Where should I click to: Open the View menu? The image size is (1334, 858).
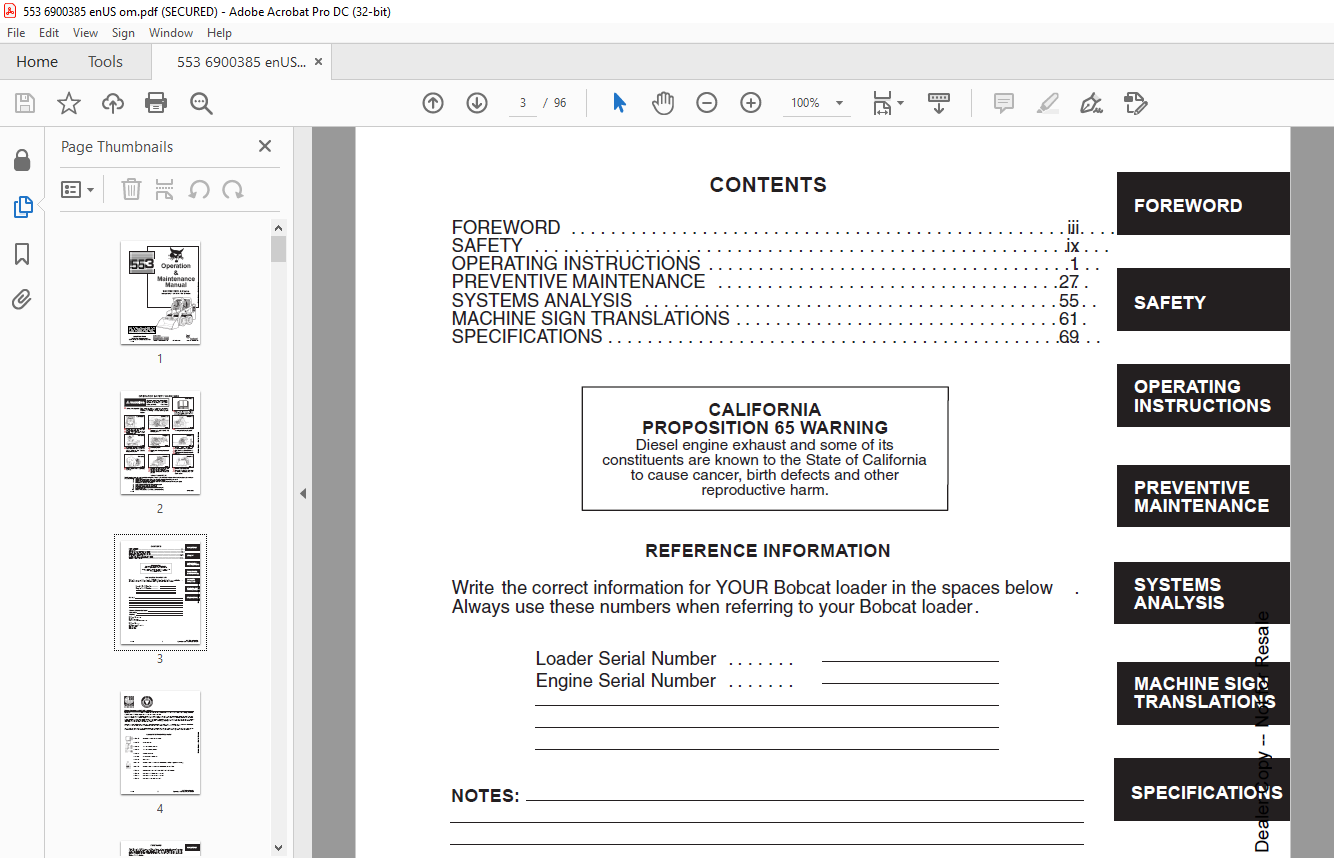pos(86,33)
